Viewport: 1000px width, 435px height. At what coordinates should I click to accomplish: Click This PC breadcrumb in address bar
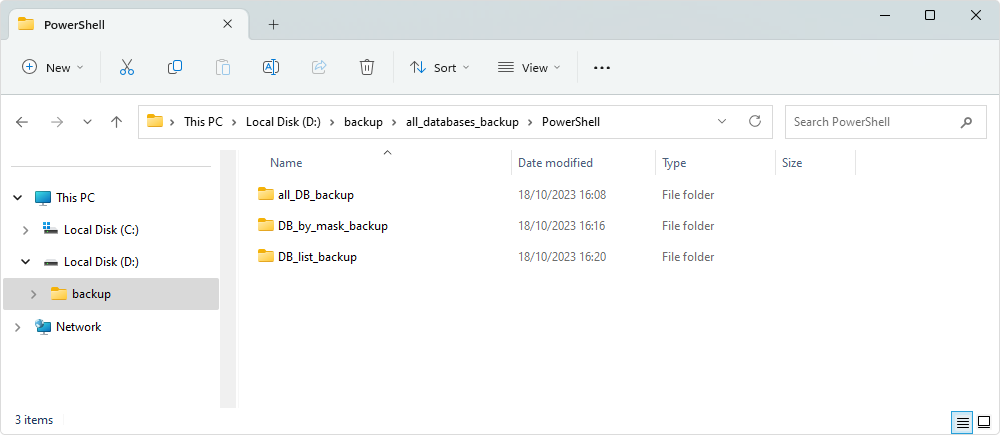pos(203,121)
